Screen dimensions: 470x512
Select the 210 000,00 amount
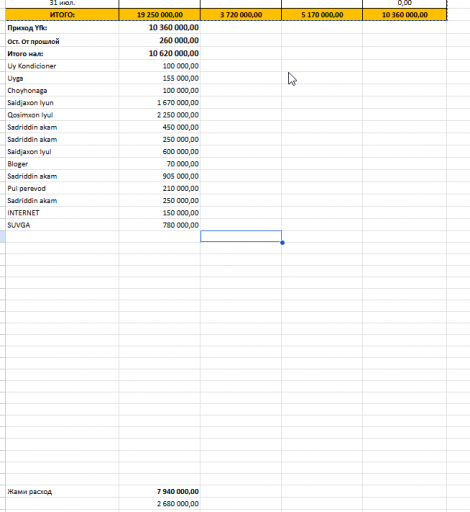159,188
